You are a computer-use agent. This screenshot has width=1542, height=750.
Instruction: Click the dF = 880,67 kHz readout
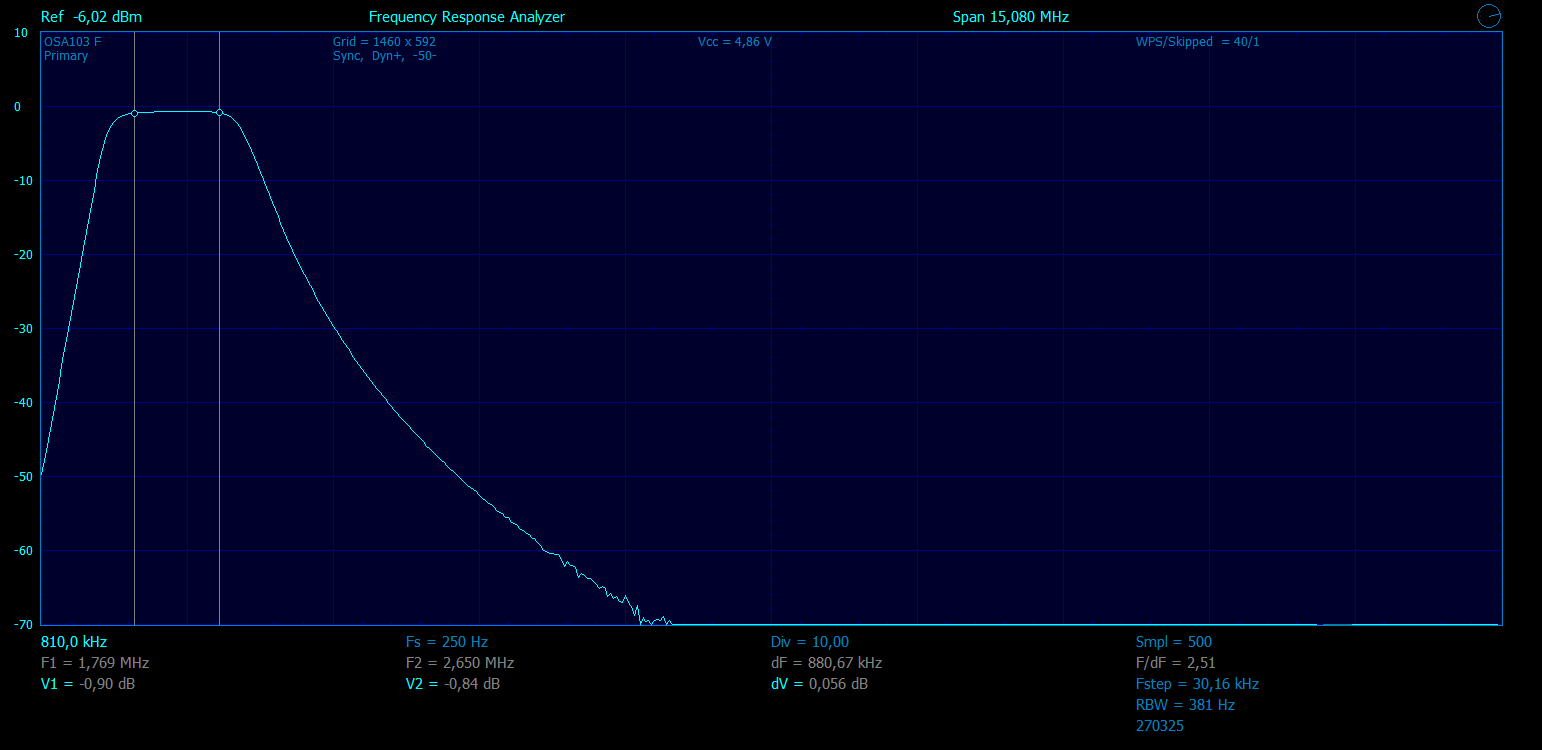826,663
